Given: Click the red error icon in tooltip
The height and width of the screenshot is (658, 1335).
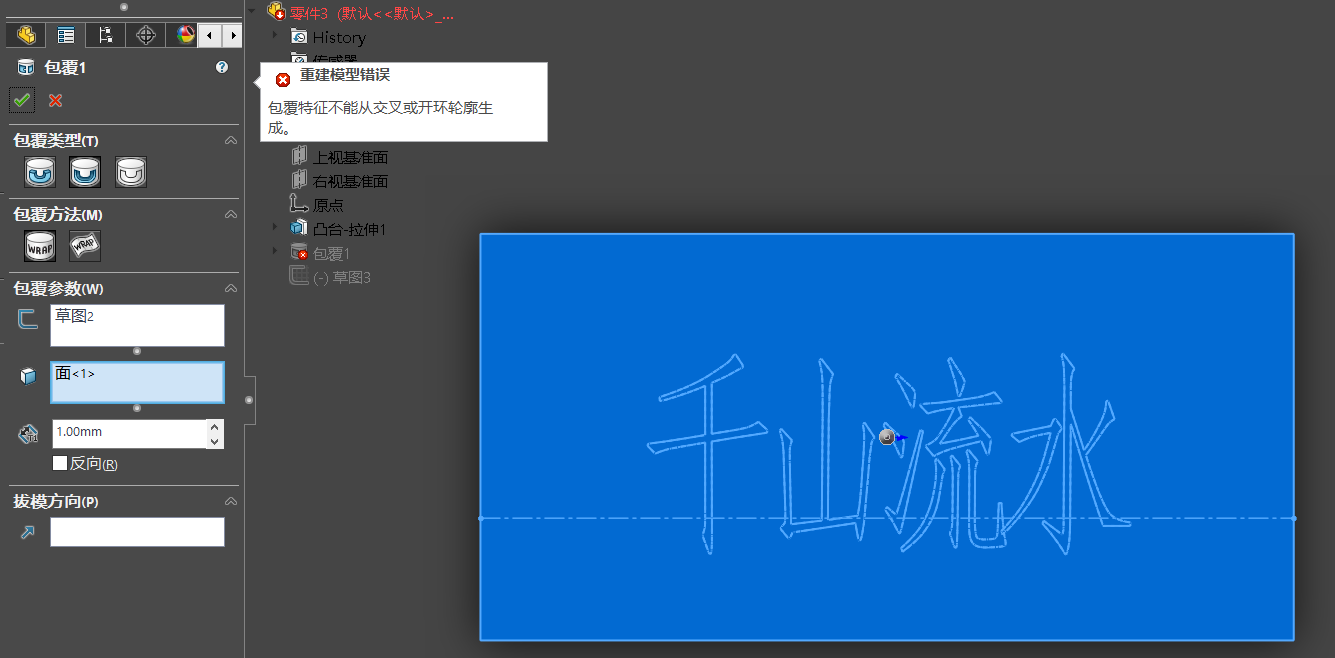Looking at the screenshot, I should coord(283,79).
